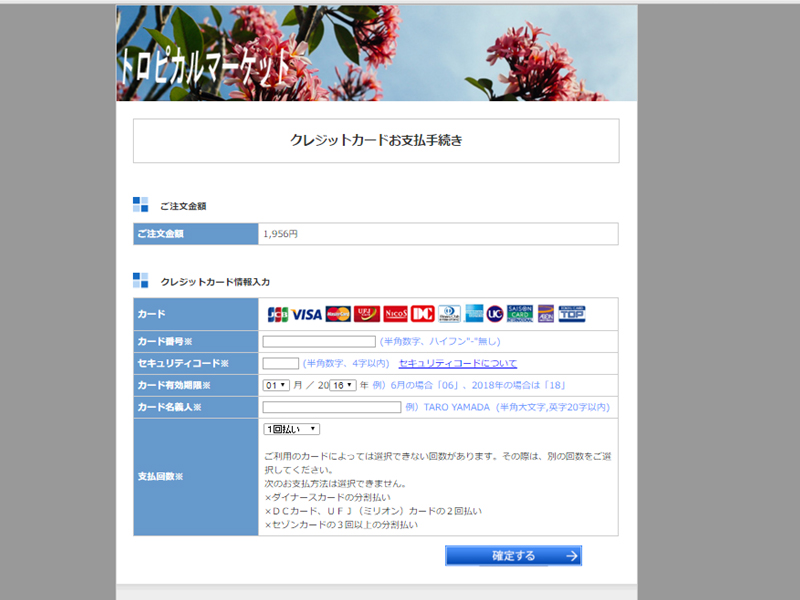Click the ×ダイナースカードの分割払い note
This screenshot has height=600, width=800.
(328, 497)
